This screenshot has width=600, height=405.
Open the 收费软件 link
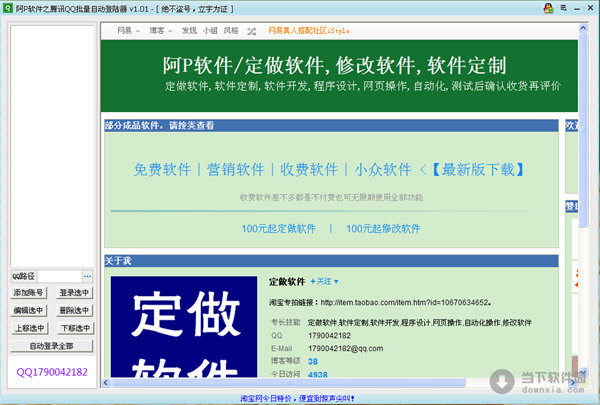tap(309, 169)
